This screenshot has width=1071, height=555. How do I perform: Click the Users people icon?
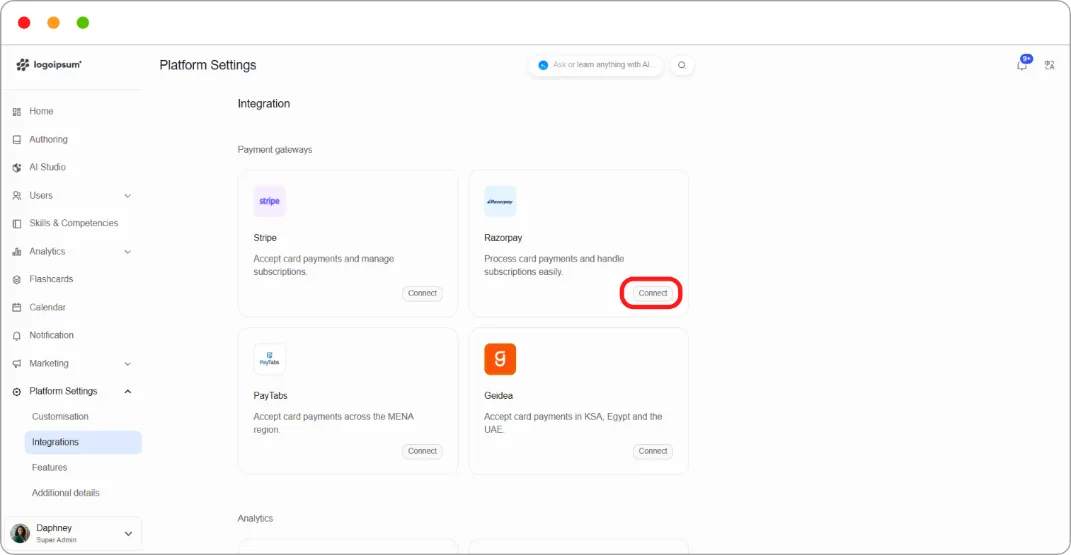point(17,196)
